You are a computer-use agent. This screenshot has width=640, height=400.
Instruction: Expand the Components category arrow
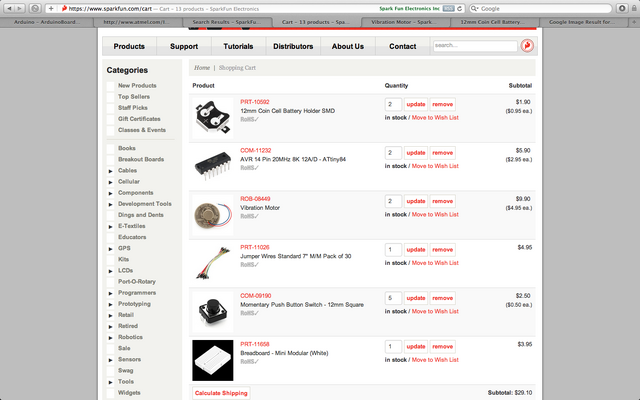click(111, 193)
